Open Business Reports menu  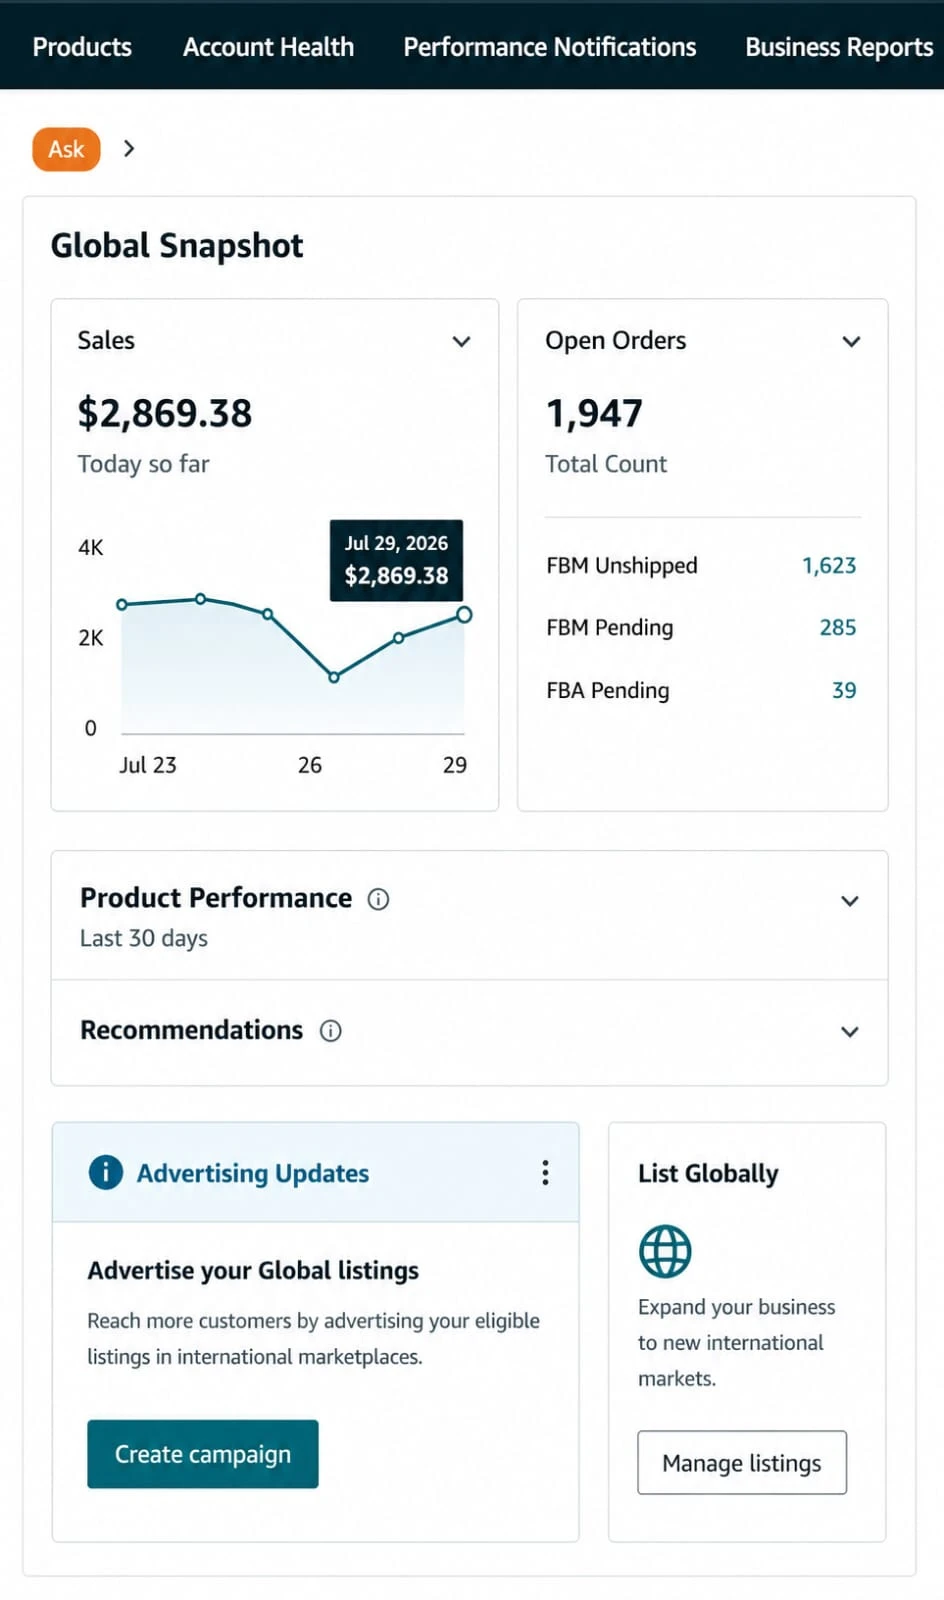point(838,47)
